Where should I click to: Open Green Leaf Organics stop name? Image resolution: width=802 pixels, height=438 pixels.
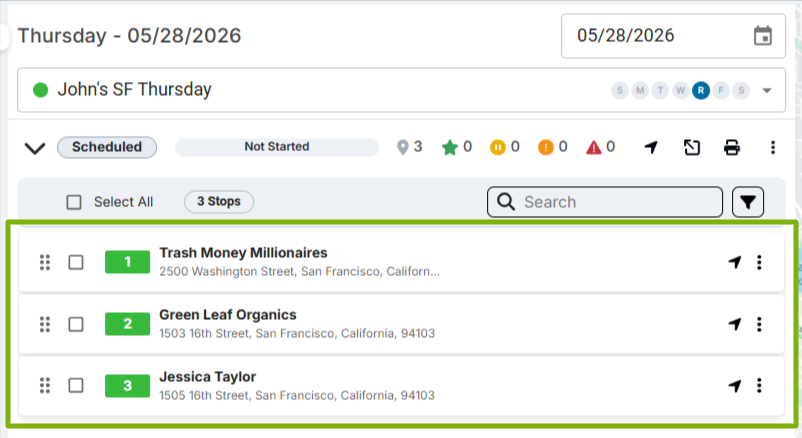click(228, 315)
